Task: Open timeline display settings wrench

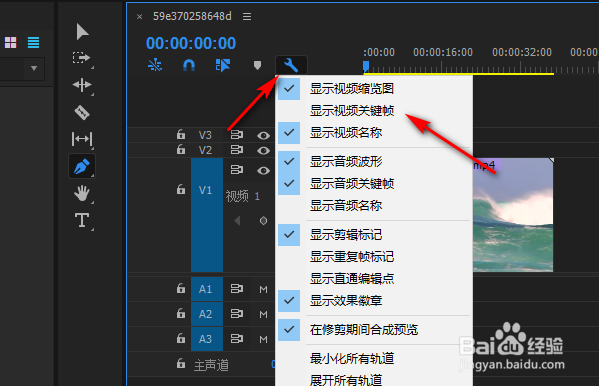Action: (291, 65)
